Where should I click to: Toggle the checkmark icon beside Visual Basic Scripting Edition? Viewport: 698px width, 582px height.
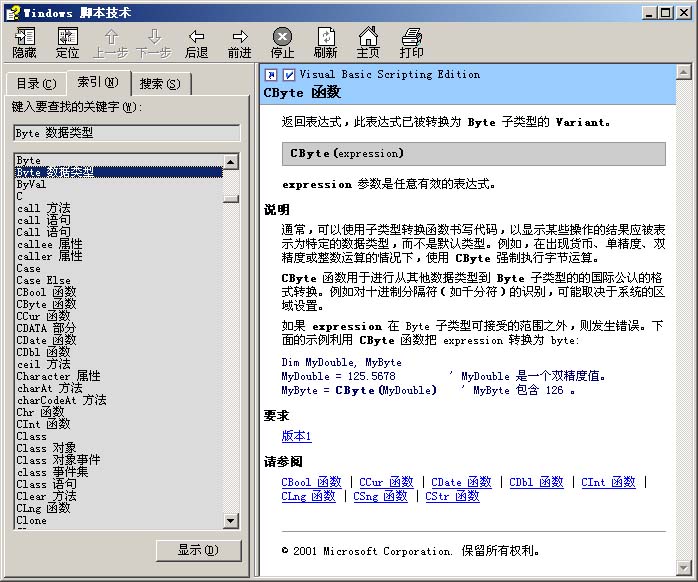point(289,75)
